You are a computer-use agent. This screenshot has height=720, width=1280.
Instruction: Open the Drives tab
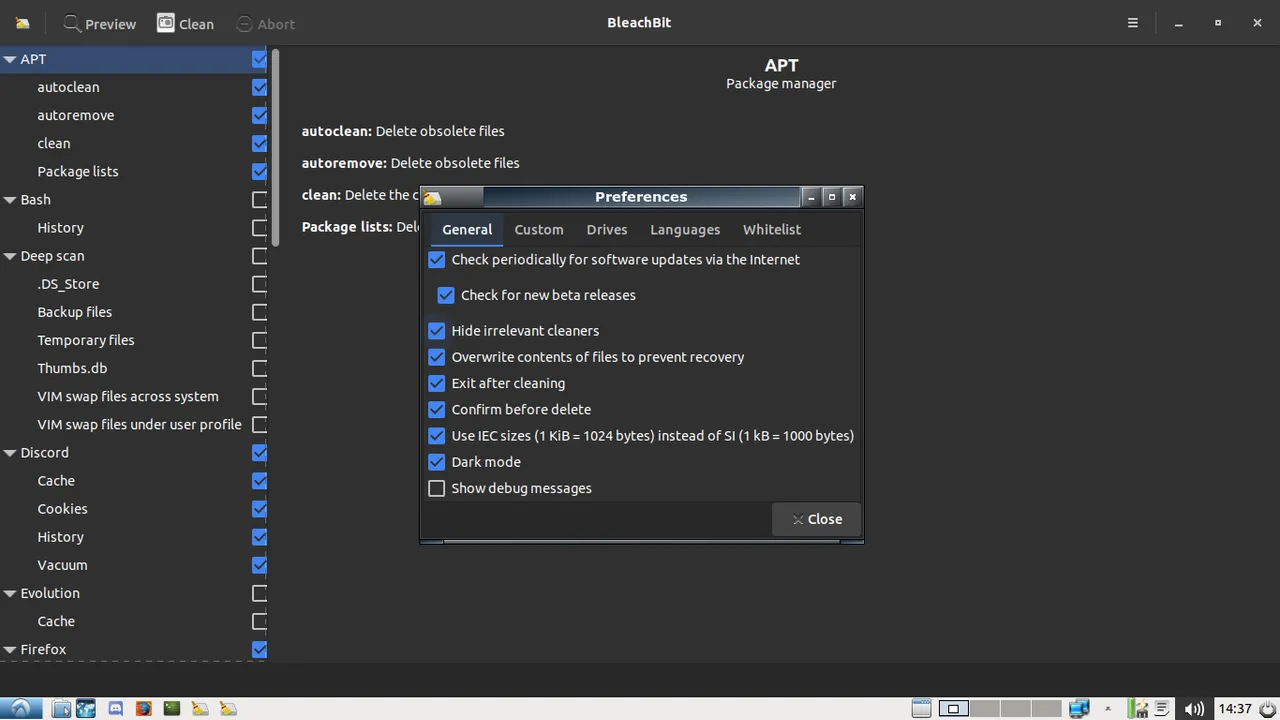[607, 229]
